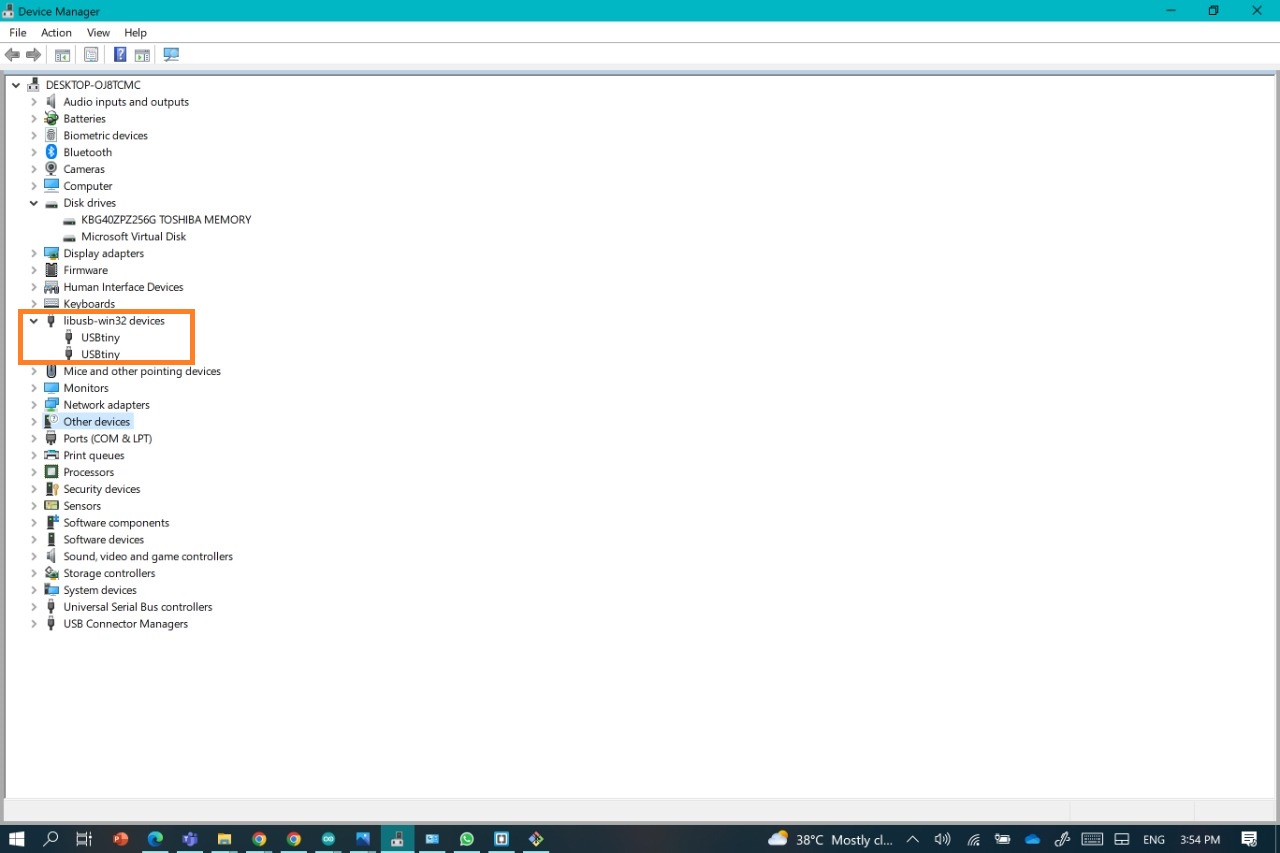Screen dimensions: 1280x853
Task: Open taskbar Search
Action: pos(50,839)
